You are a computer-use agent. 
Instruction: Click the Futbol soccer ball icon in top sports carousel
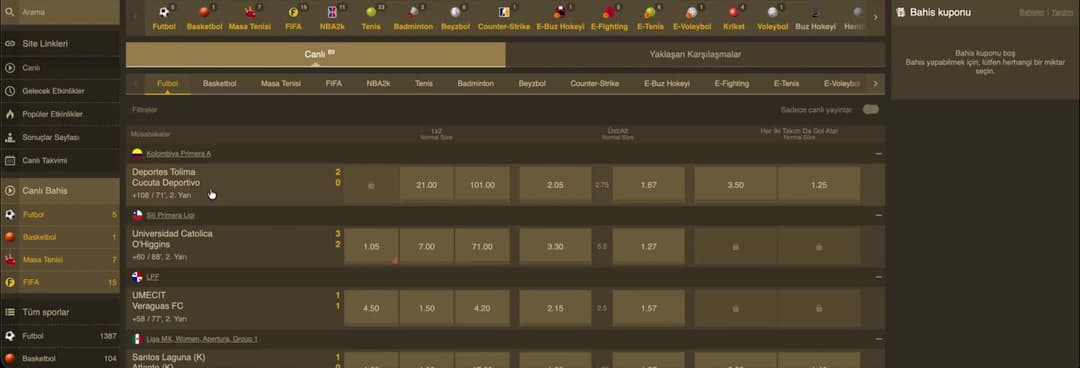pyautogui.click(x=163, y=12)
